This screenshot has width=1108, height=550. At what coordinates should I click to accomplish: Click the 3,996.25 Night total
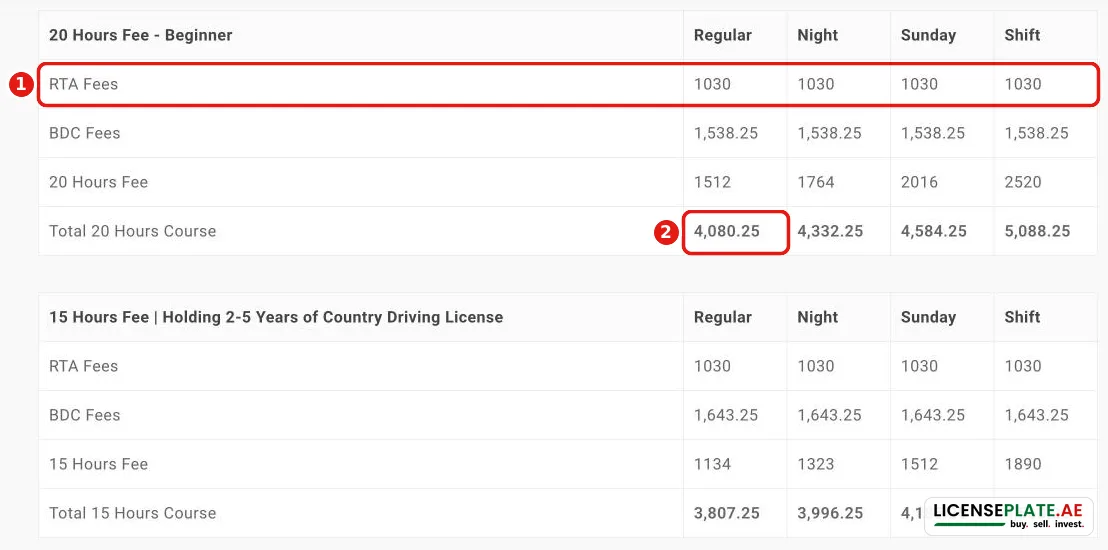click(830, 513)
